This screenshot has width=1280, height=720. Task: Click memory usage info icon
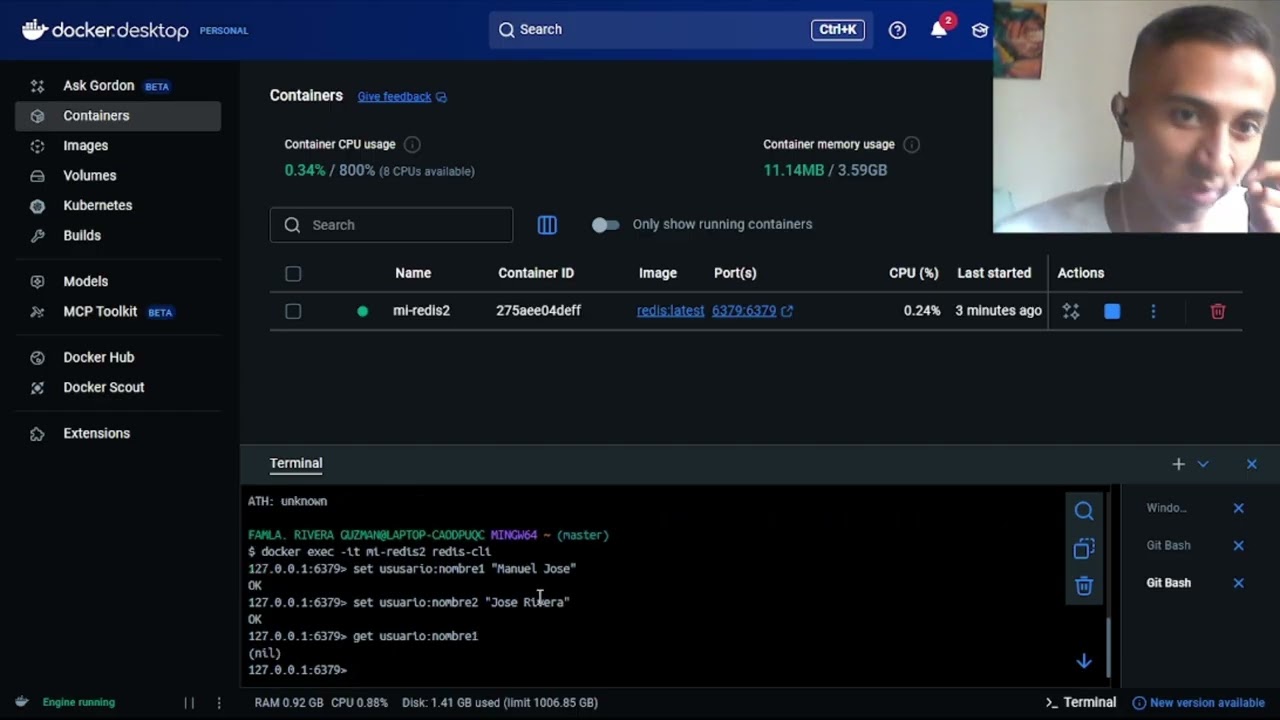pyautogui.click(x=911, y=145)
